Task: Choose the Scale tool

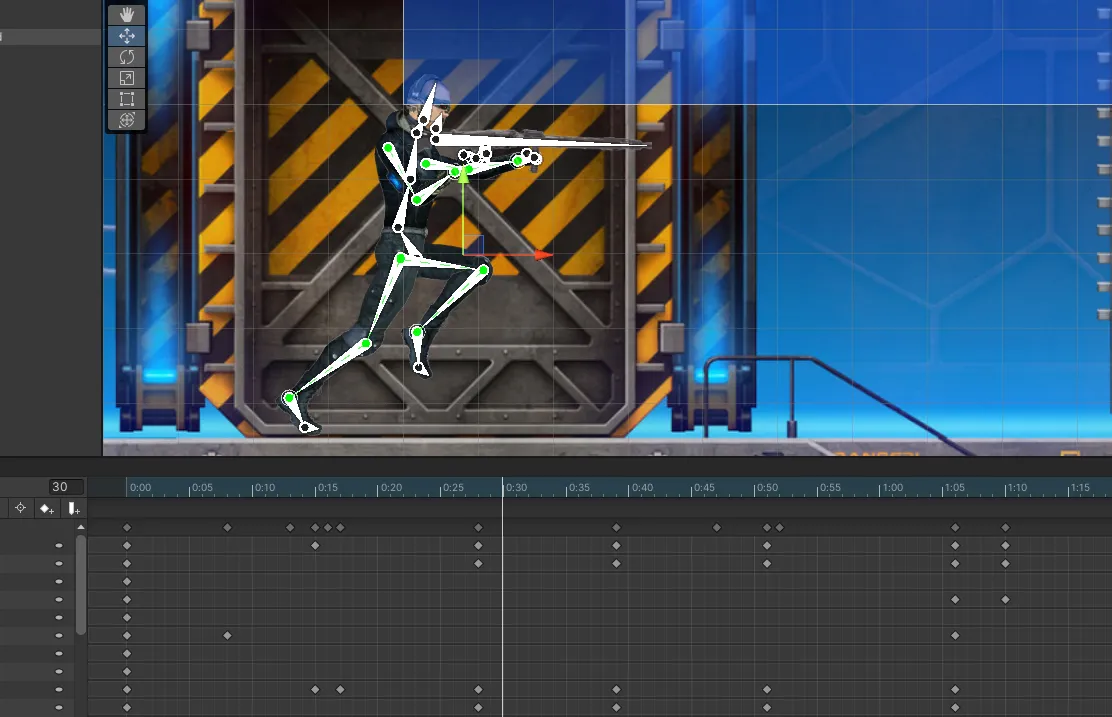Action: click(x=127, y=78)
